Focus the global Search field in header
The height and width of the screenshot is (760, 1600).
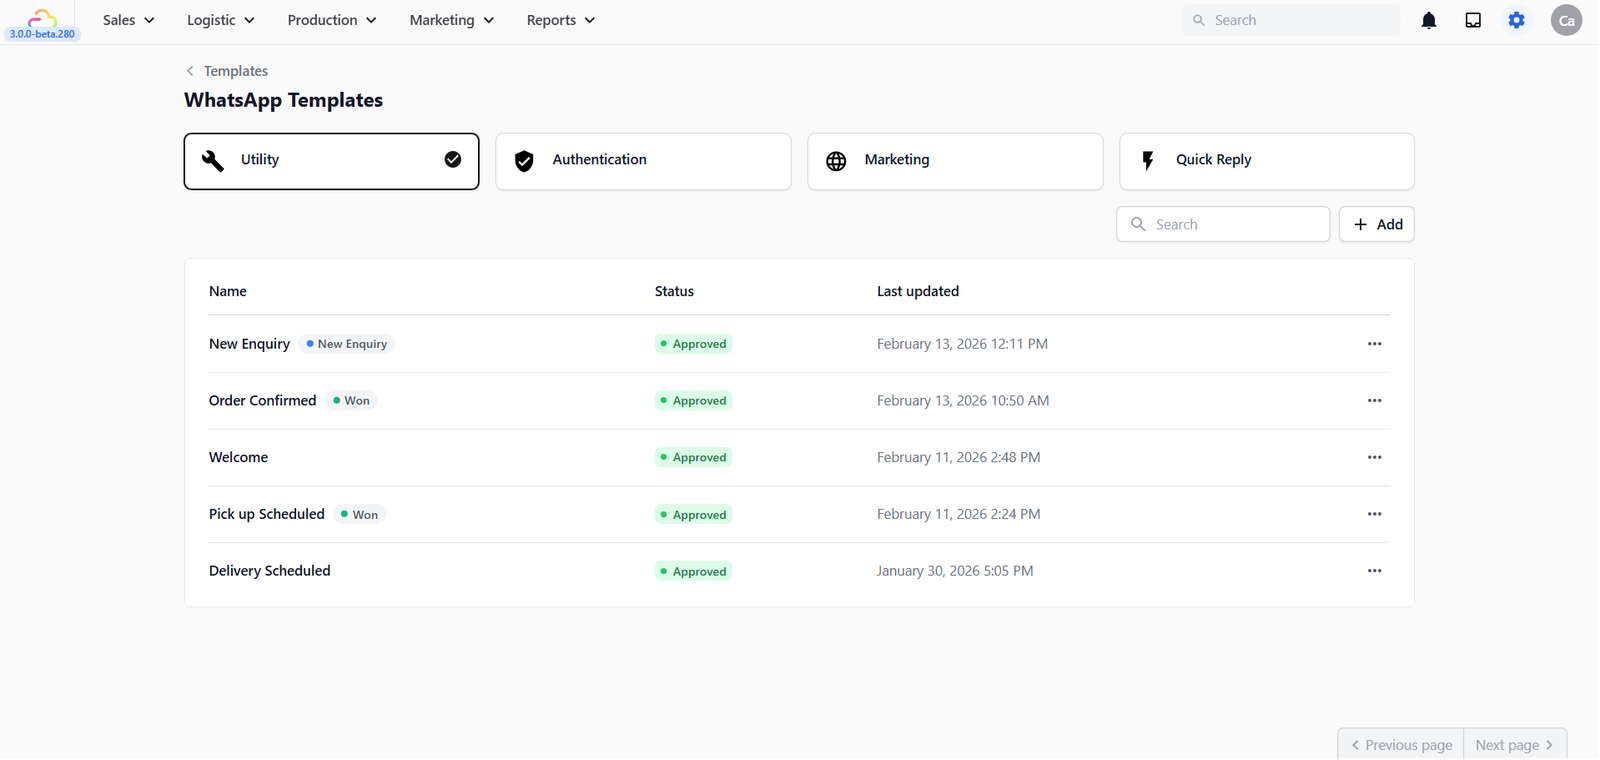point(1291,20)
